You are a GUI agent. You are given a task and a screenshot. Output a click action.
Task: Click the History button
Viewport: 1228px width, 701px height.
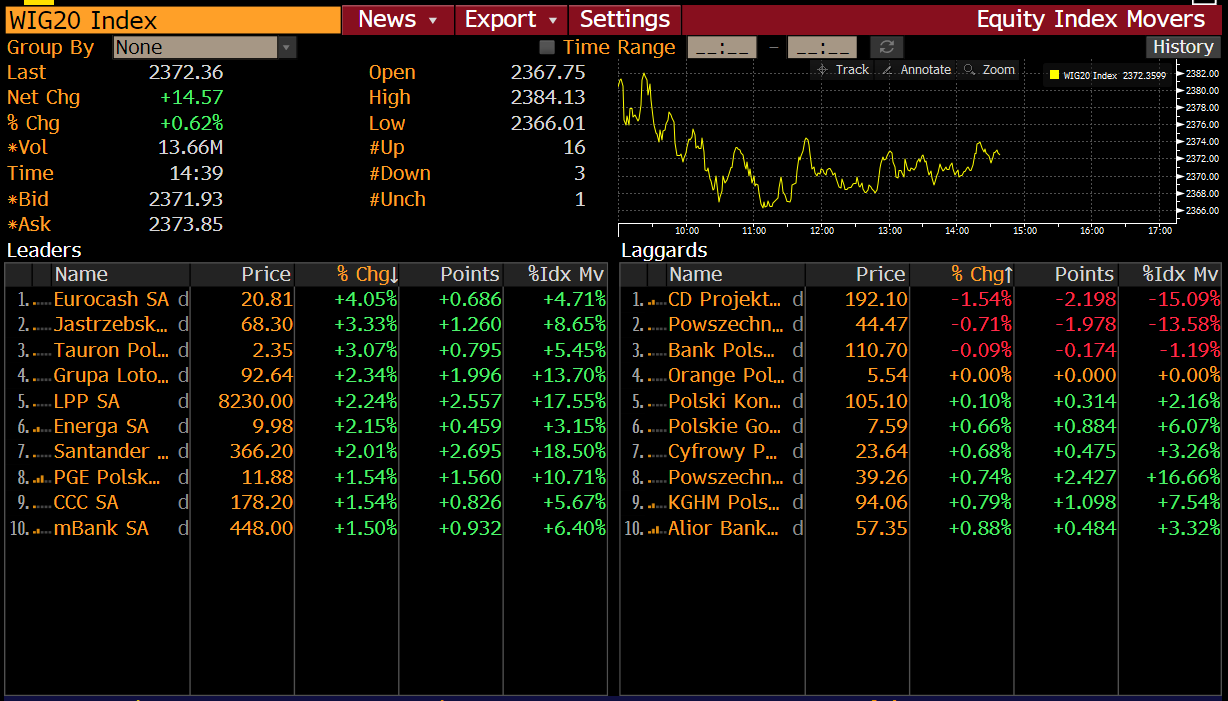tap(1183, 47)
